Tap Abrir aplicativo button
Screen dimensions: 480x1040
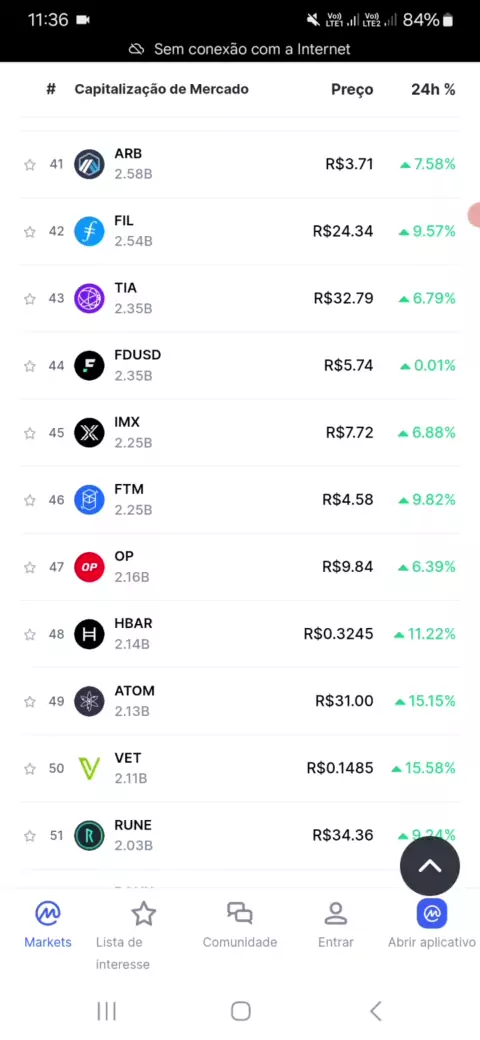432,925
